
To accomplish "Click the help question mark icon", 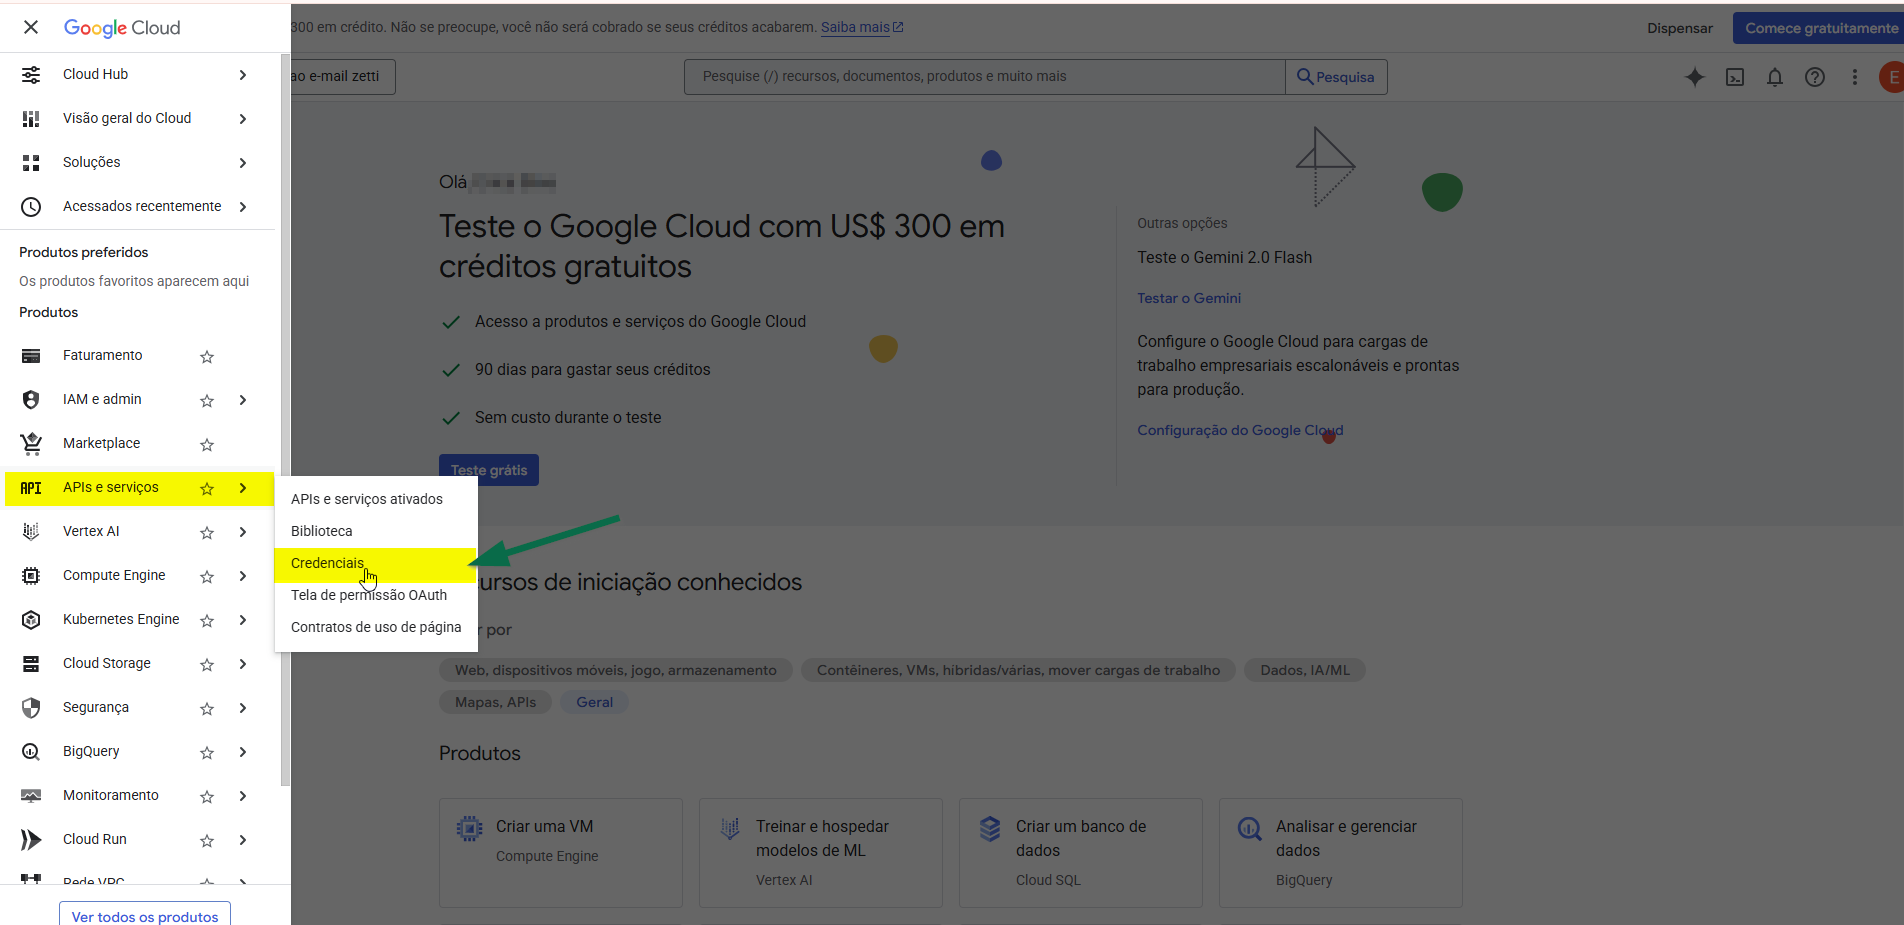I will pos(1815,77).
